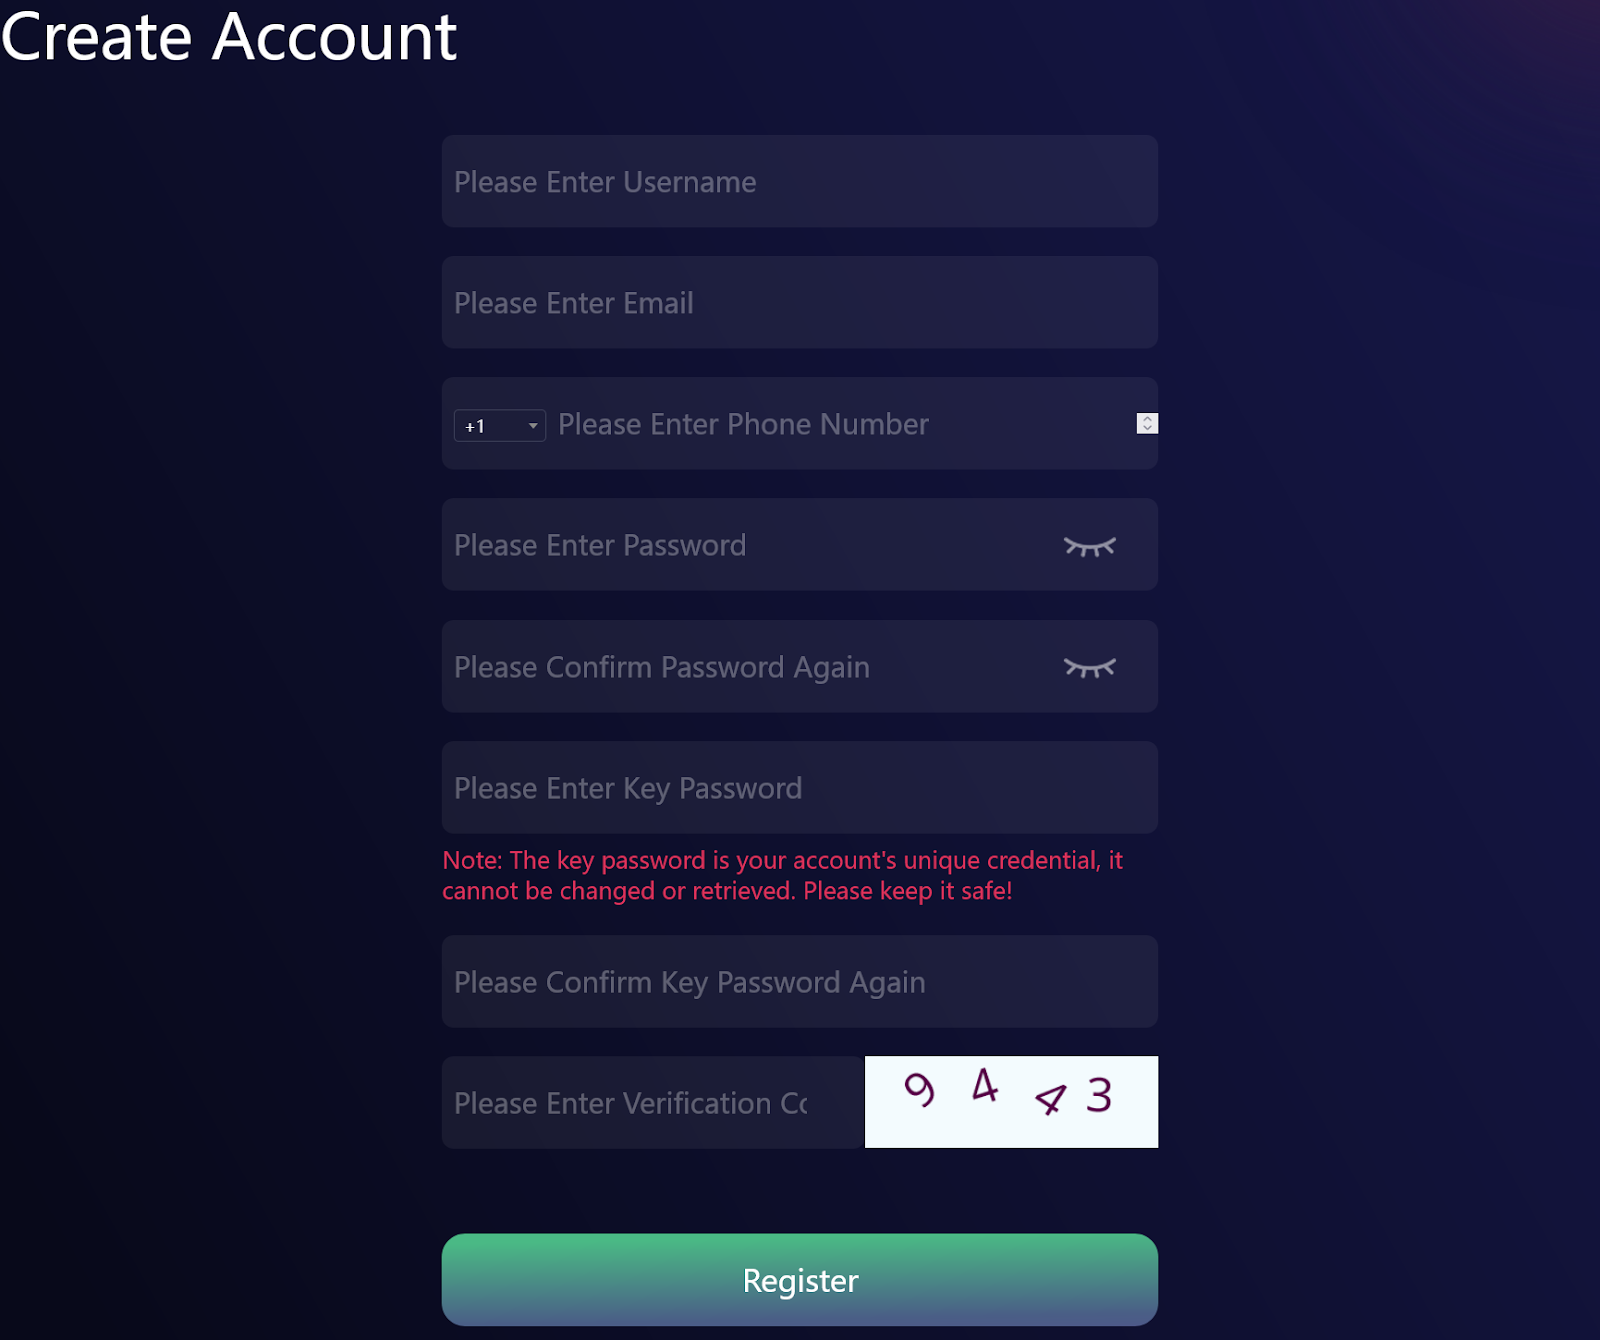
Task: Focus the Please Confirm Key Password Again field
Action: (x=799, y=982)
